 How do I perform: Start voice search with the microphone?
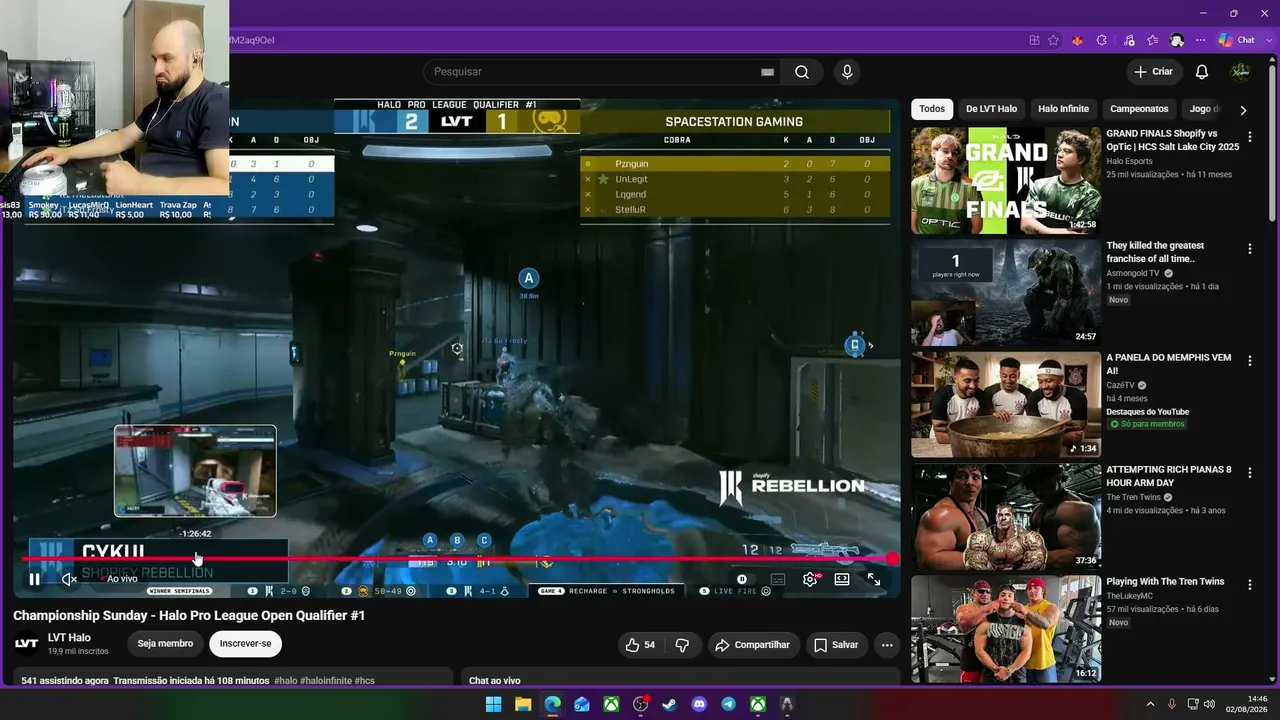(847, 72)
